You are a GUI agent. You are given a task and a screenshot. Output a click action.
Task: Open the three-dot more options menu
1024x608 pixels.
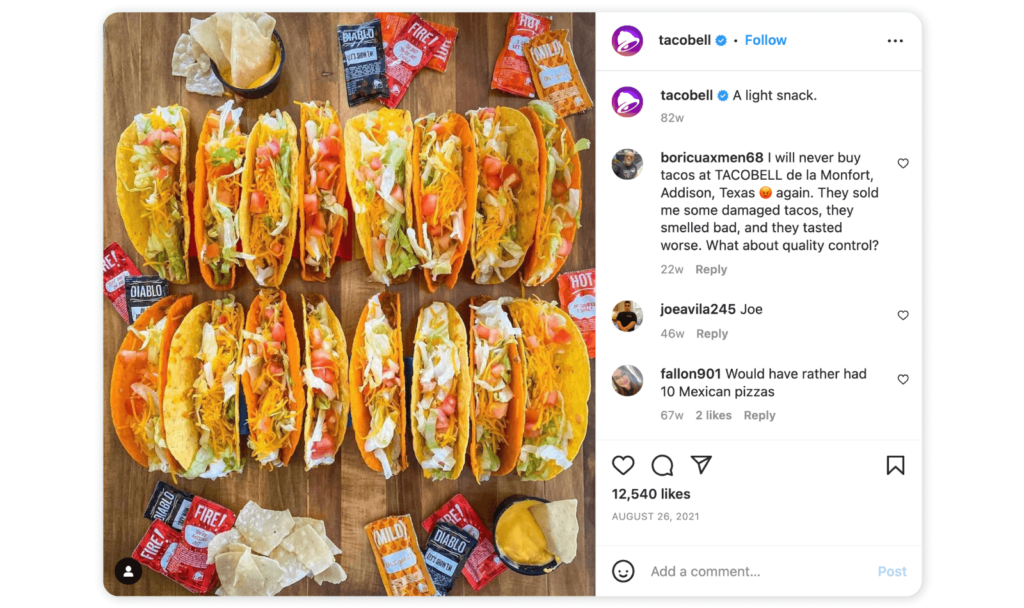(895, 40)
